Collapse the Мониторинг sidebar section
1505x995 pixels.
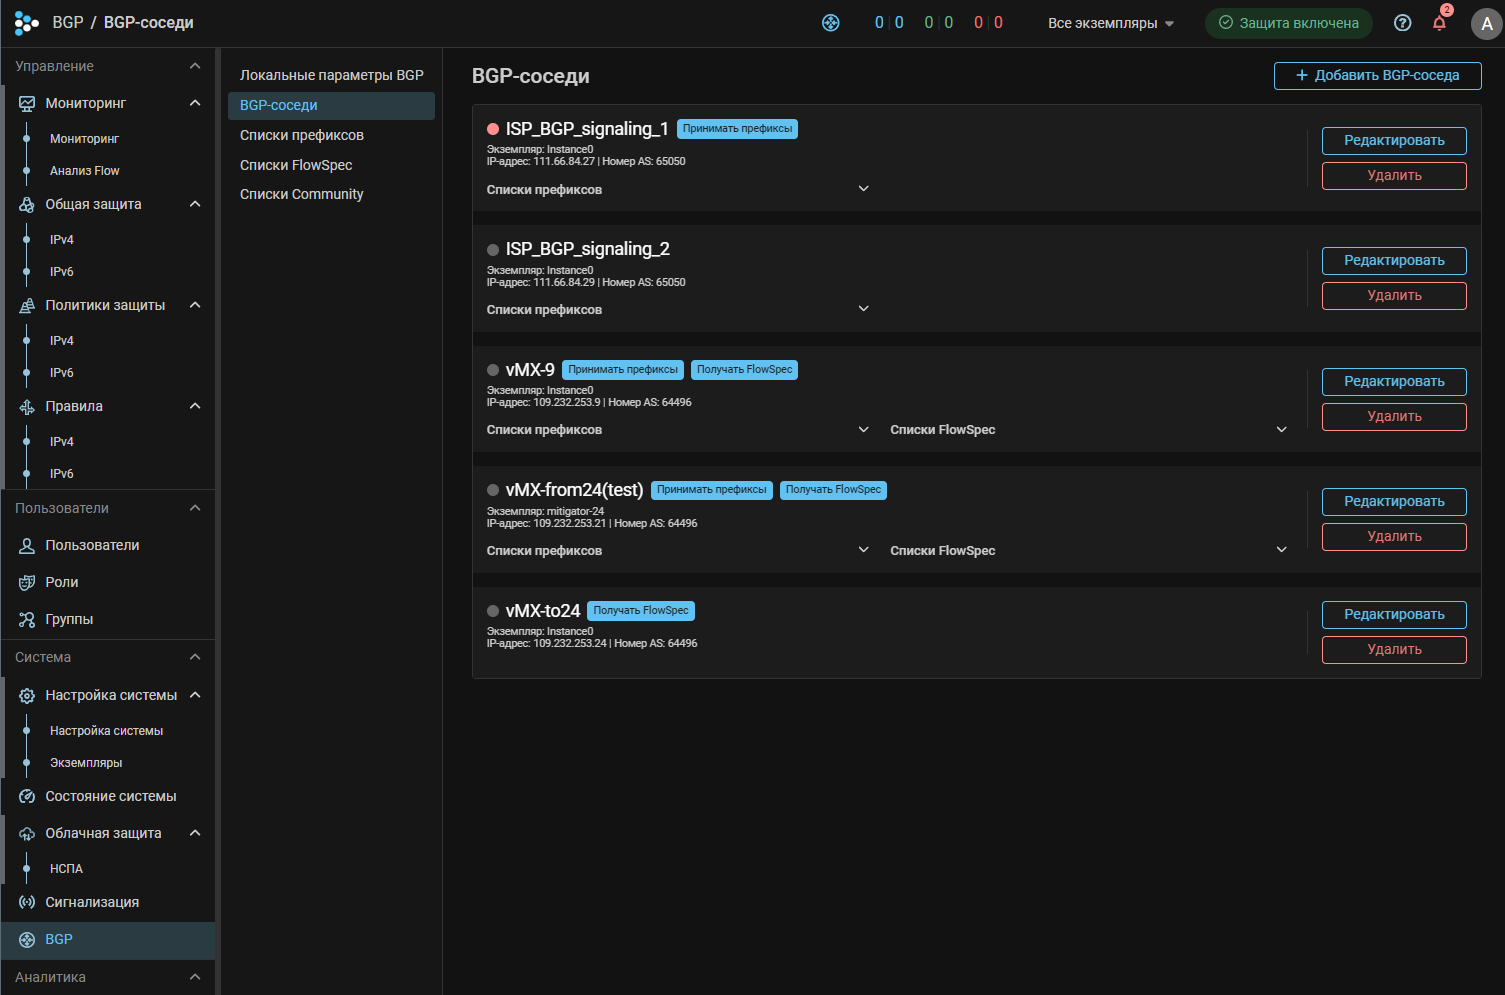195,103
